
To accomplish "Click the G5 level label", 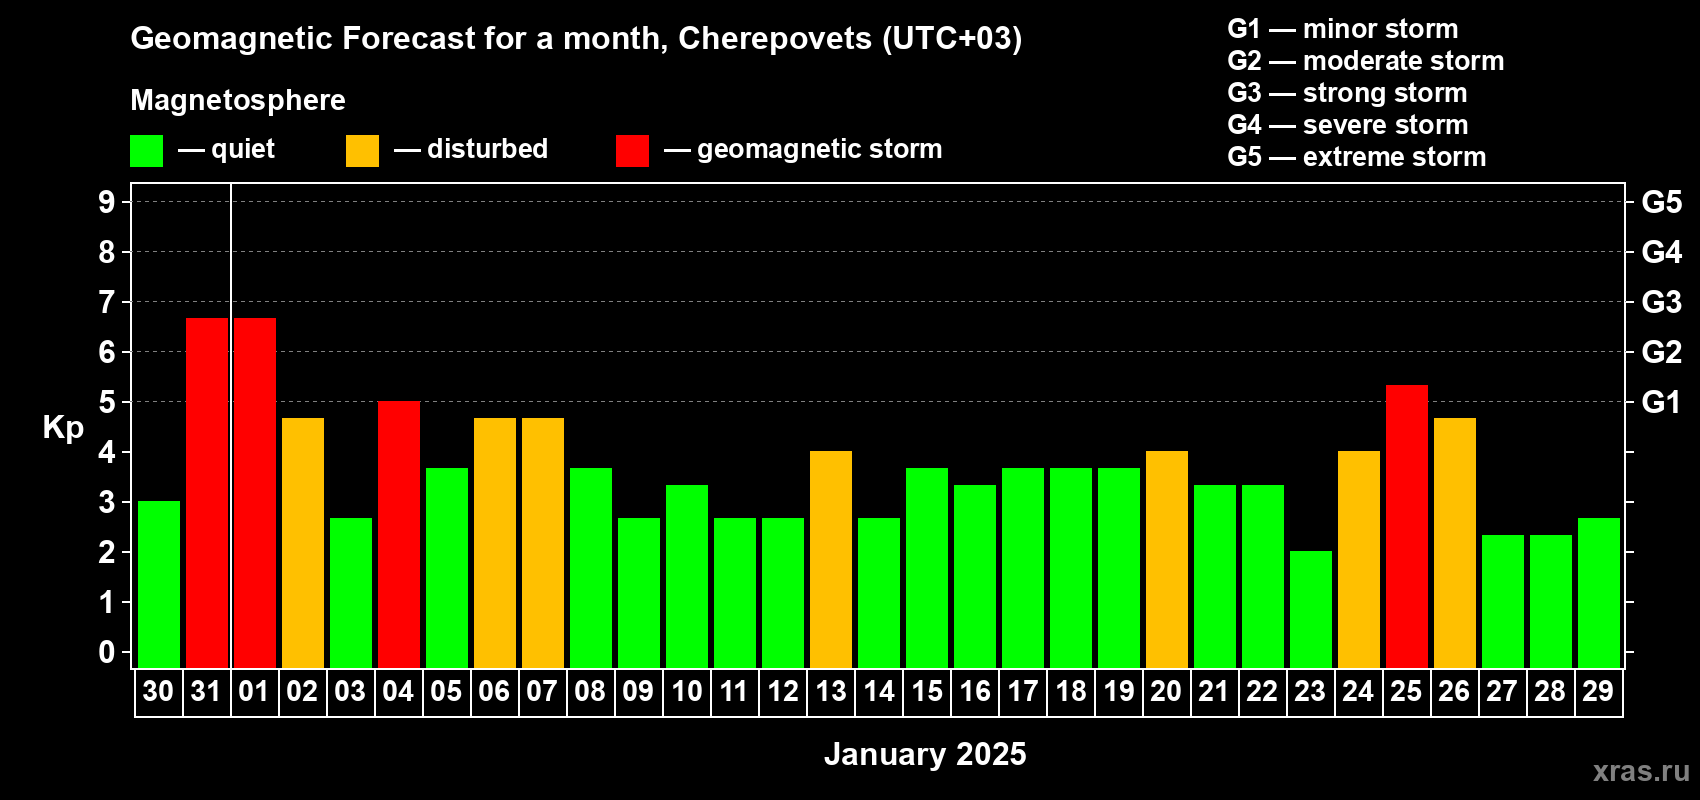I will click(1662, 202).
